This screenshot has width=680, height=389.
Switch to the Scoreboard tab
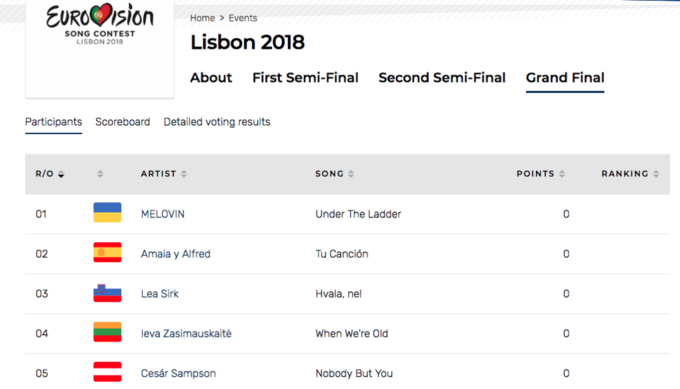tap(123, 122)
